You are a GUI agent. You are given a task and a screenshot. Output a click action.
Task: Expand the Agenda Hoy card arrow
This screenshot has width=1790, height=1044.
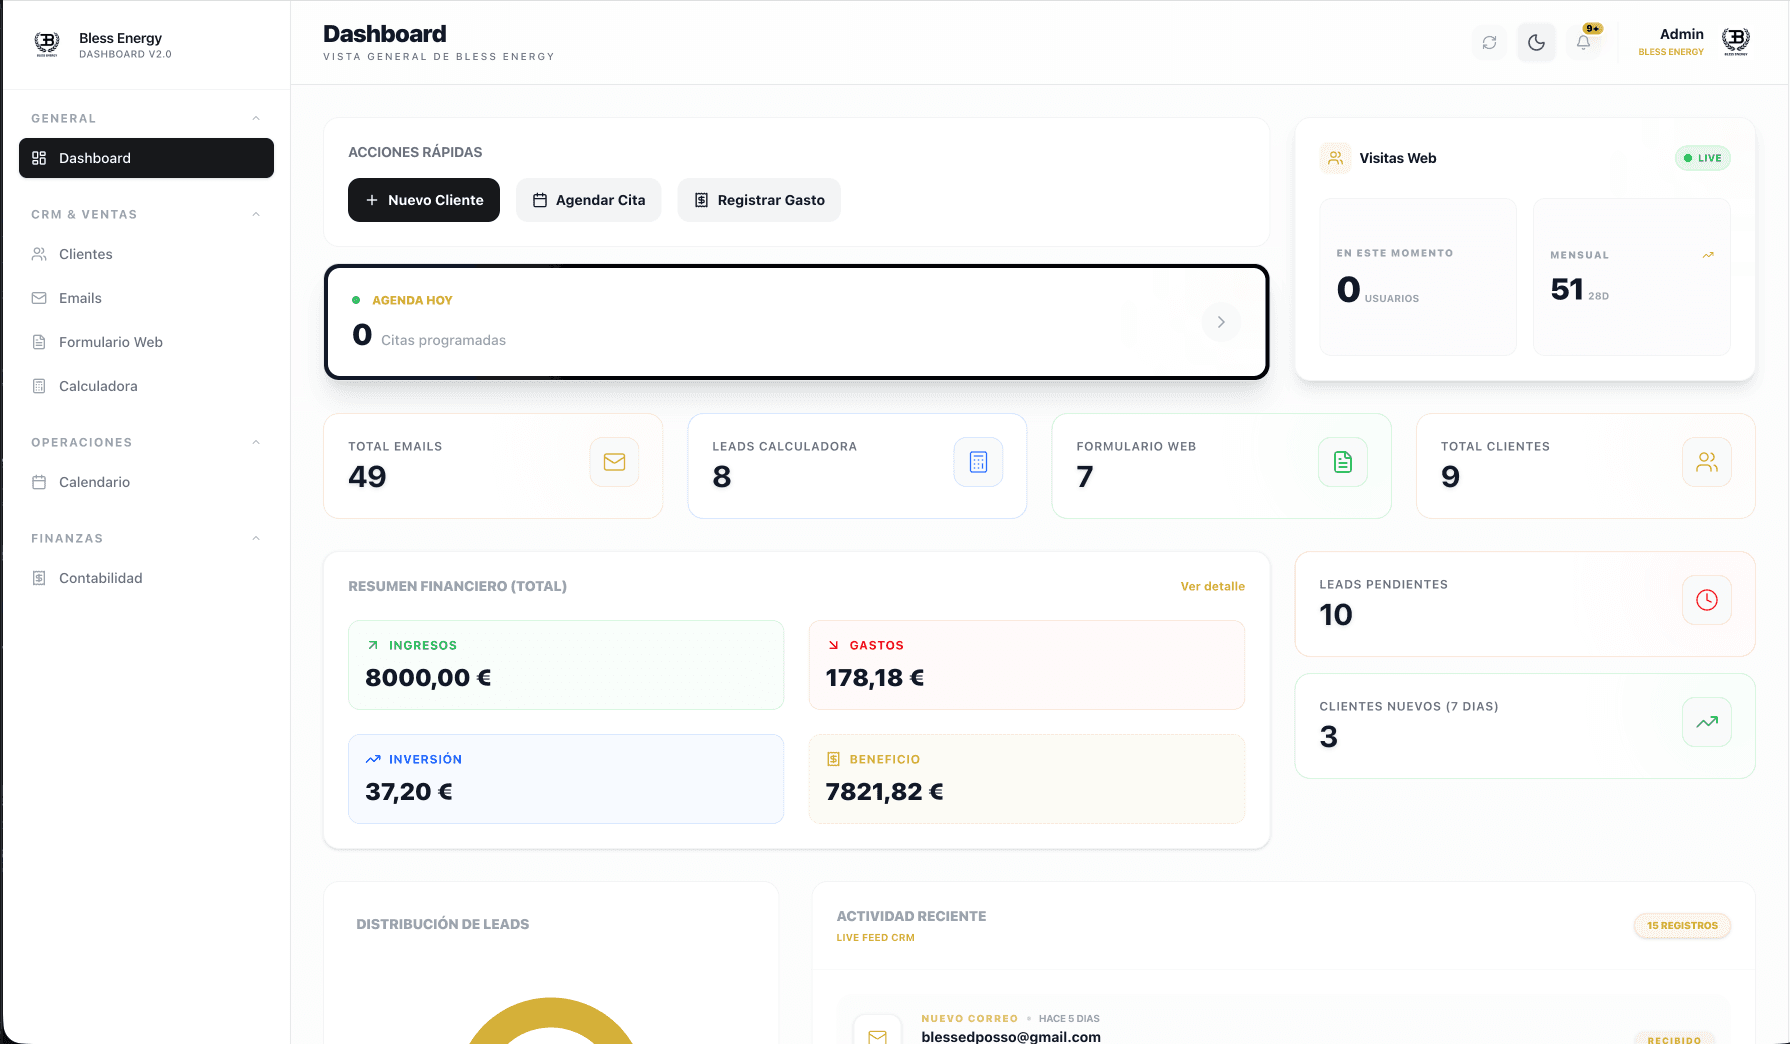(1221, 321)
